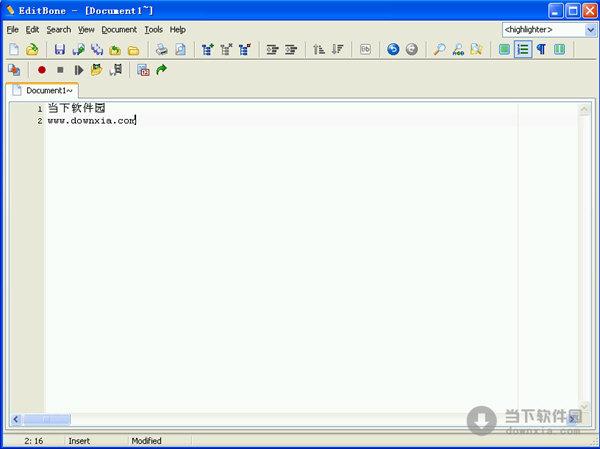
Task: Decrease the indent
Action: click(291, 49)
